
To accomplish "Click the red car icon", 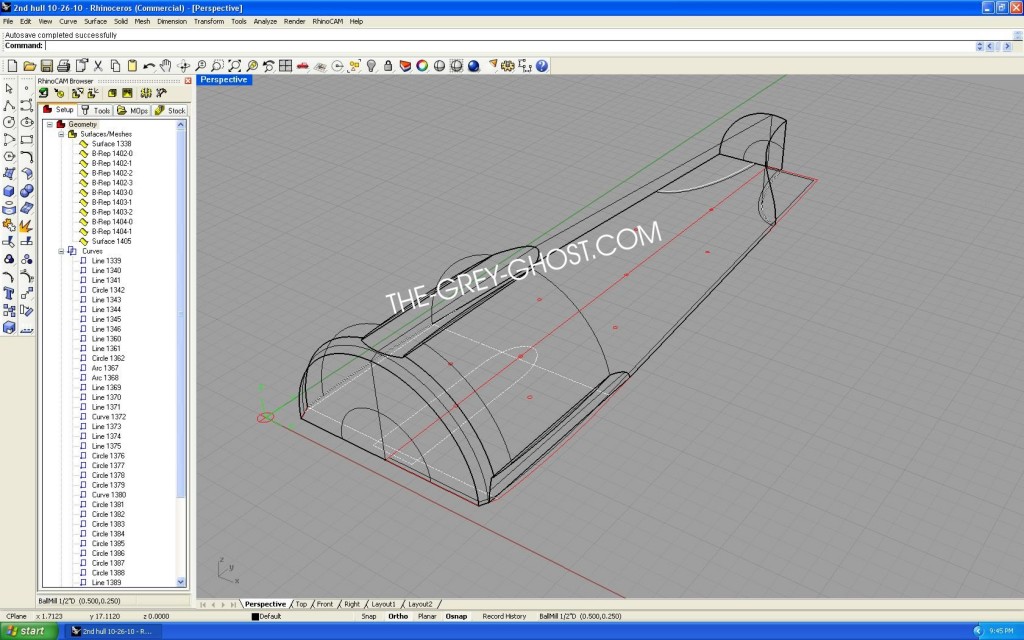I will (302, 66).
